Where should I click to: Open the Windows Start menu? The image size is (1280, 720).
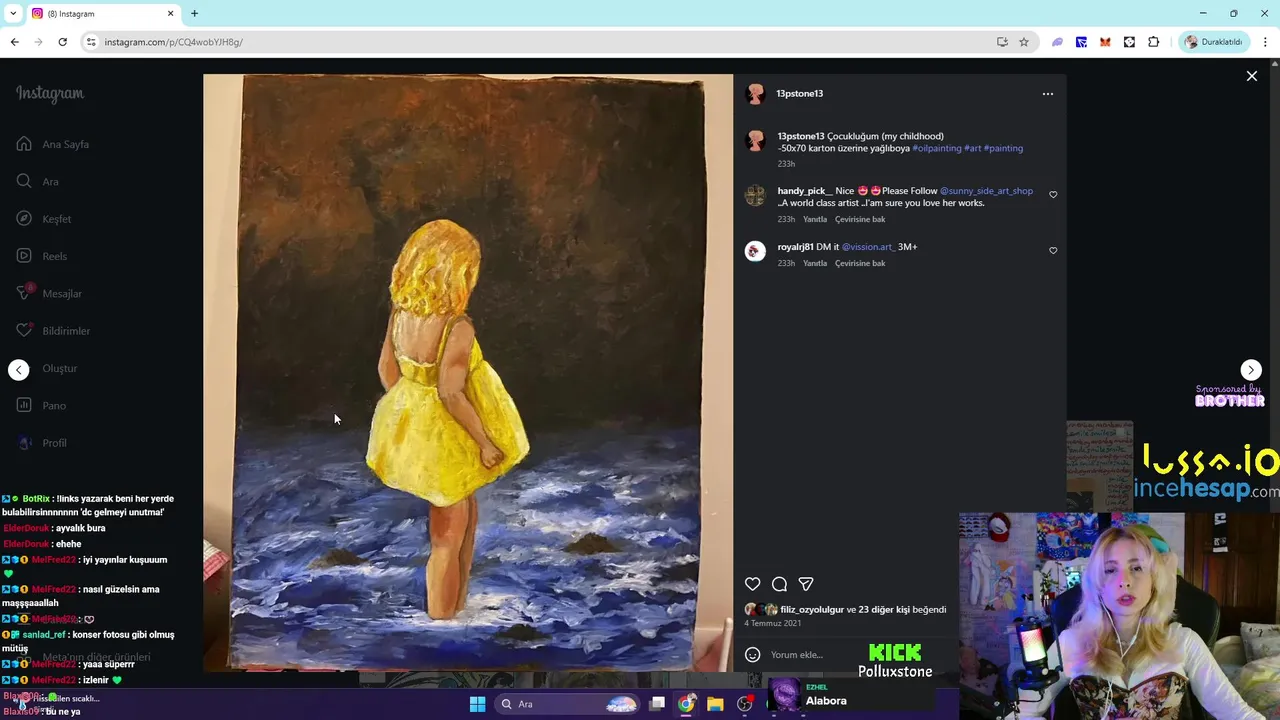pos(477,704)
